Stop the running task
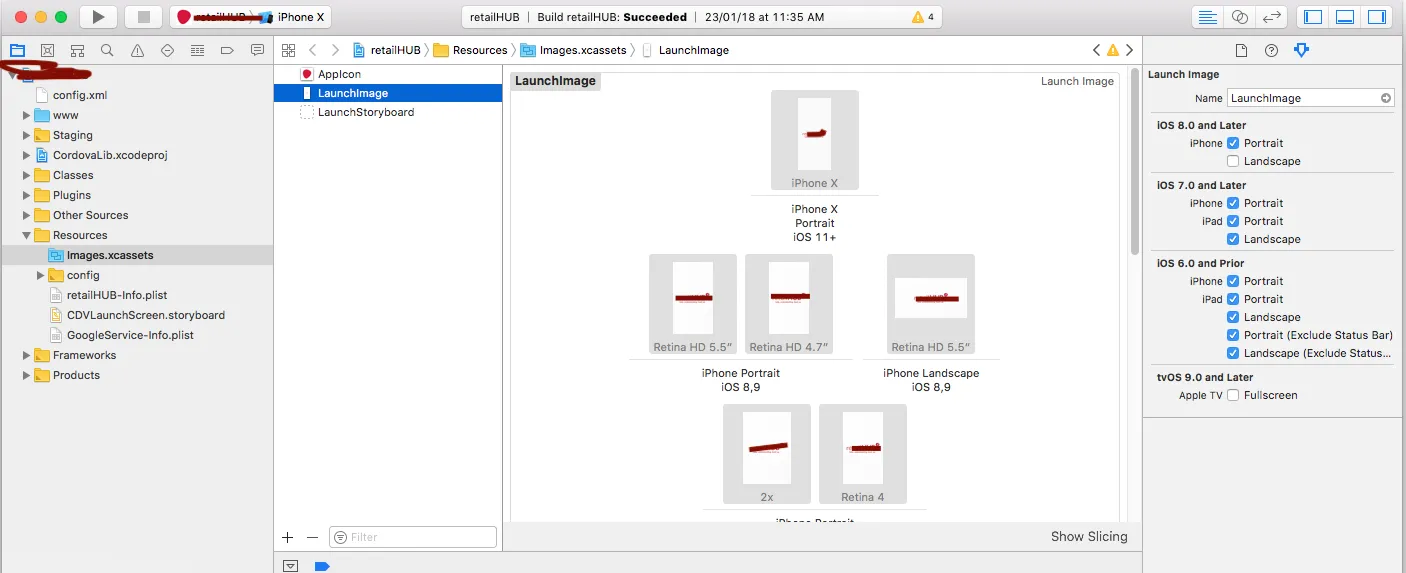 coord(143,17)
